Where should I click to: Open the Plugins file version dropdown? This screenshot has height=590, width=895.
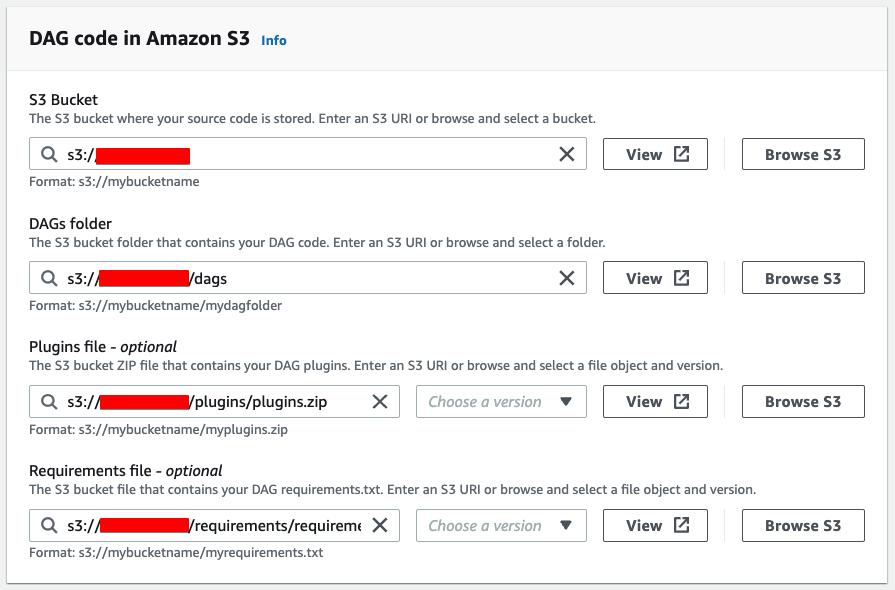click(501, 402)
